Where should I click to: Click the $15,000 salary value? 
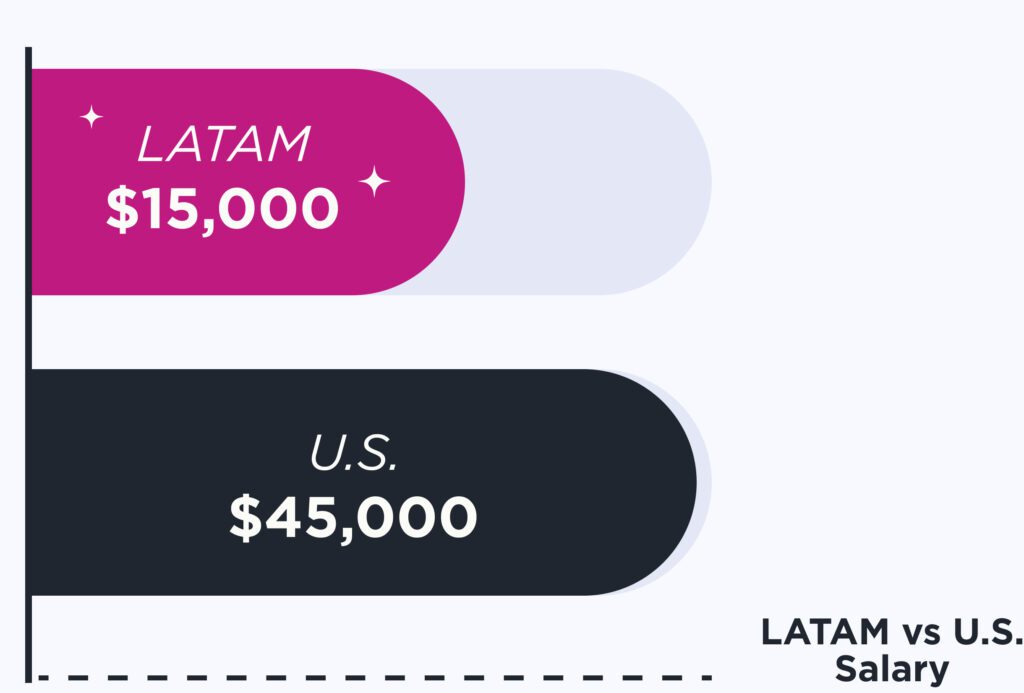point(222,209)
